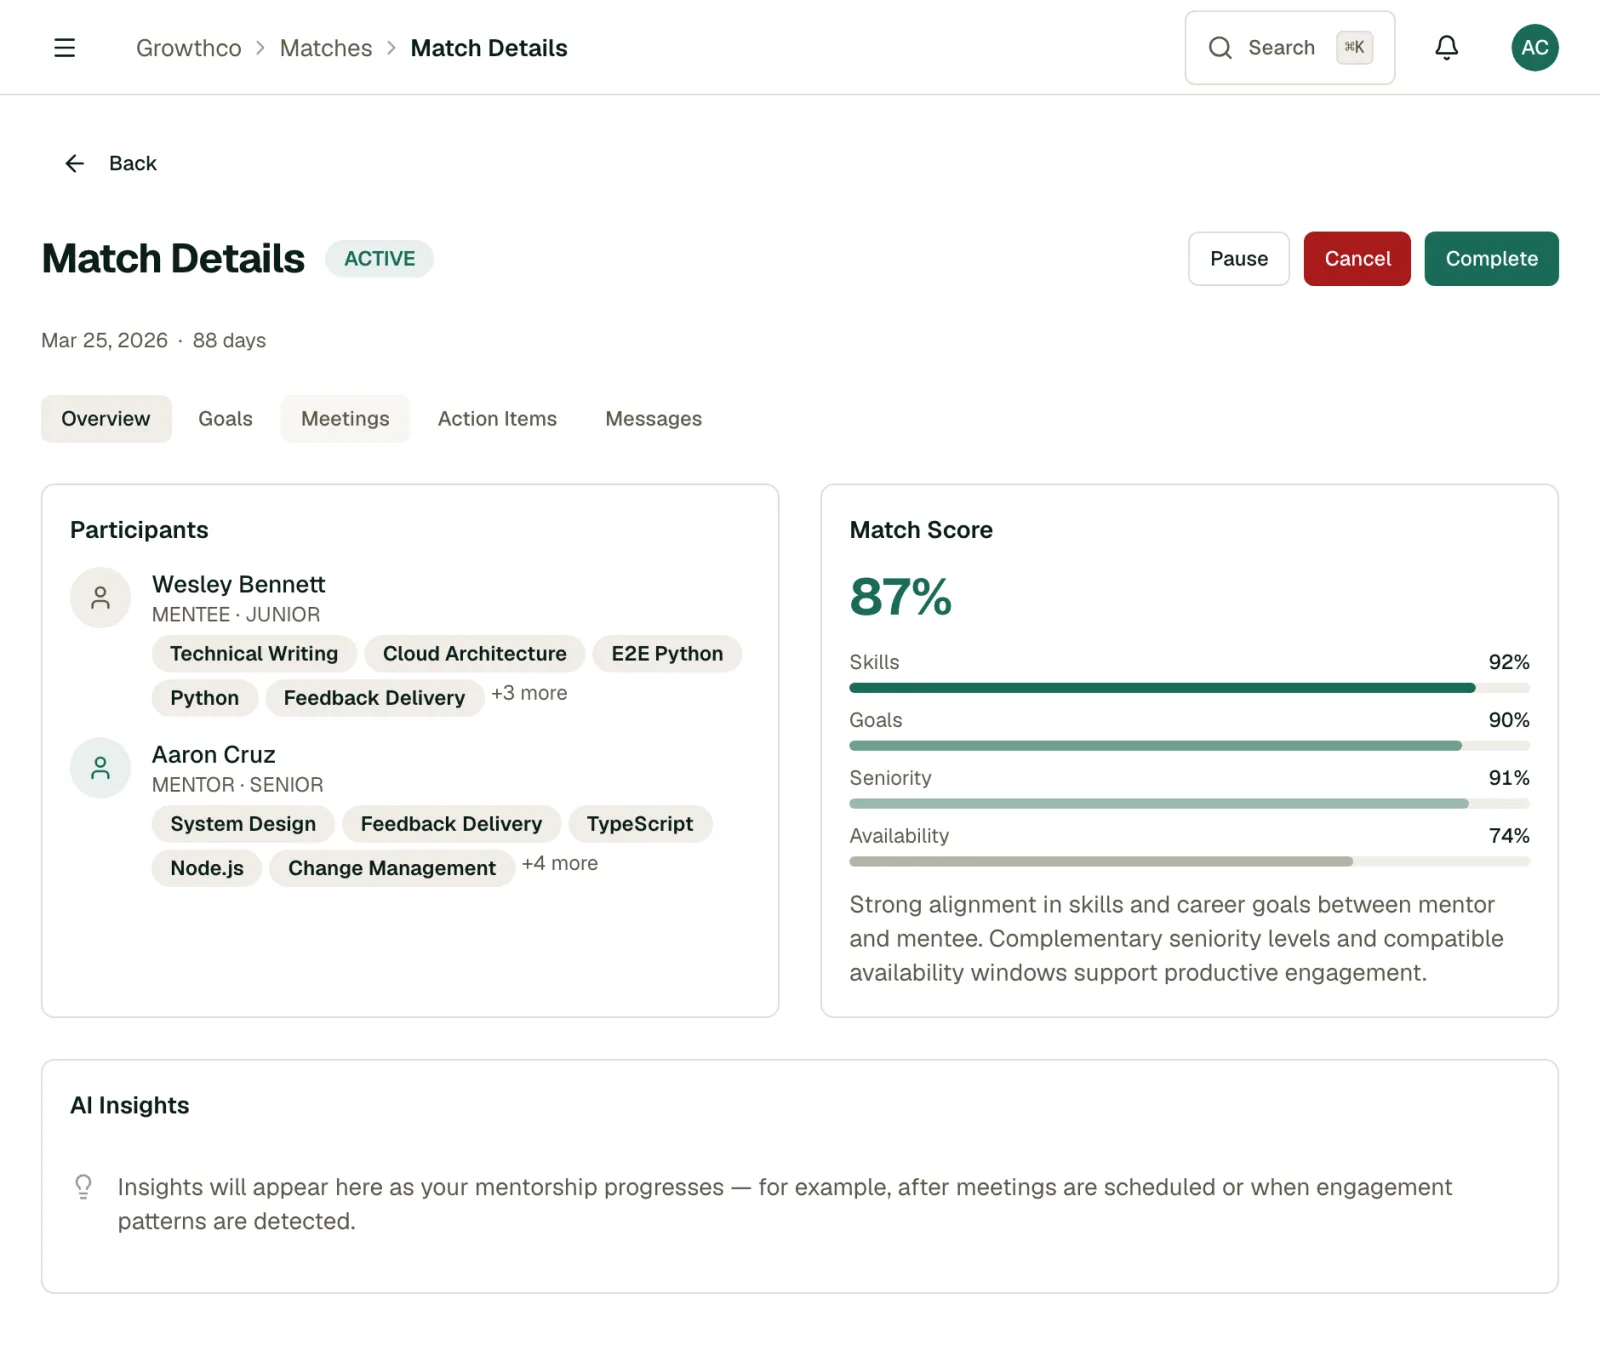Click the 88 days duration text
Screen dimensions: 1600x1362
click(229, 341)
